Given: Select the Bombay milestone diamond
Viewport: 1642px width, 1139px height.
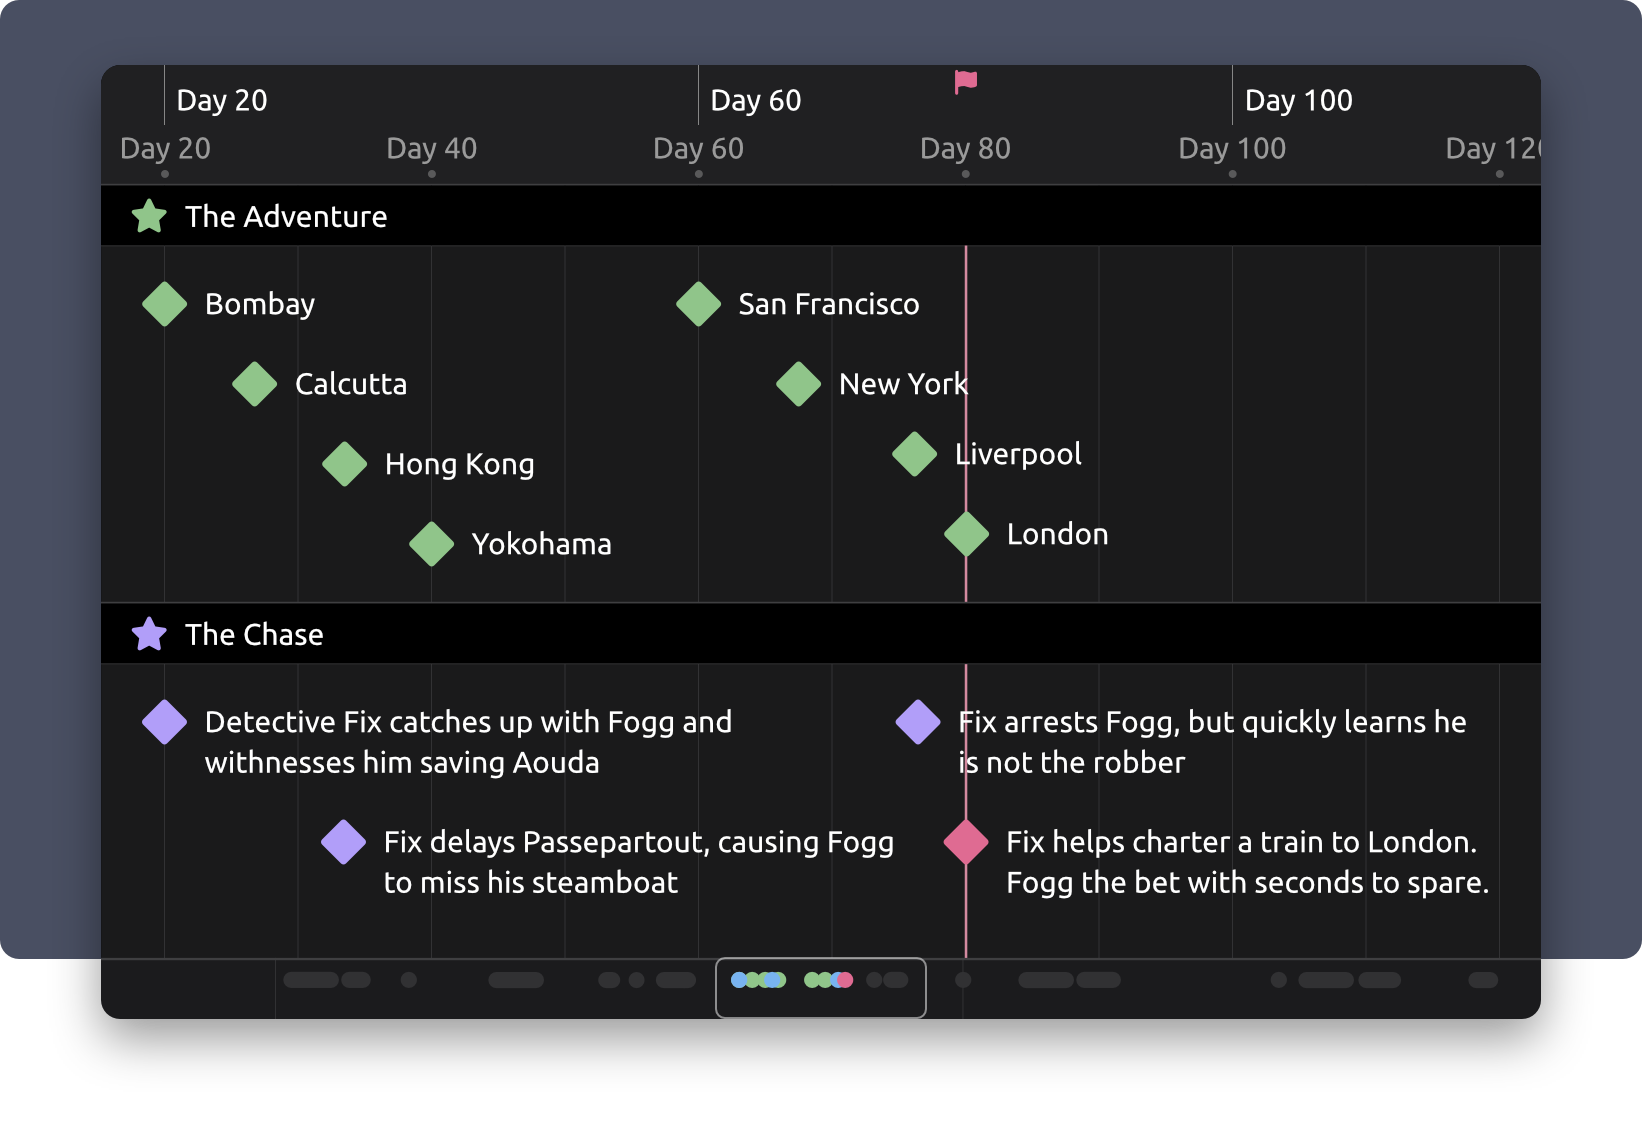Looking at the screenshot, I should click(x=165, y=303).
